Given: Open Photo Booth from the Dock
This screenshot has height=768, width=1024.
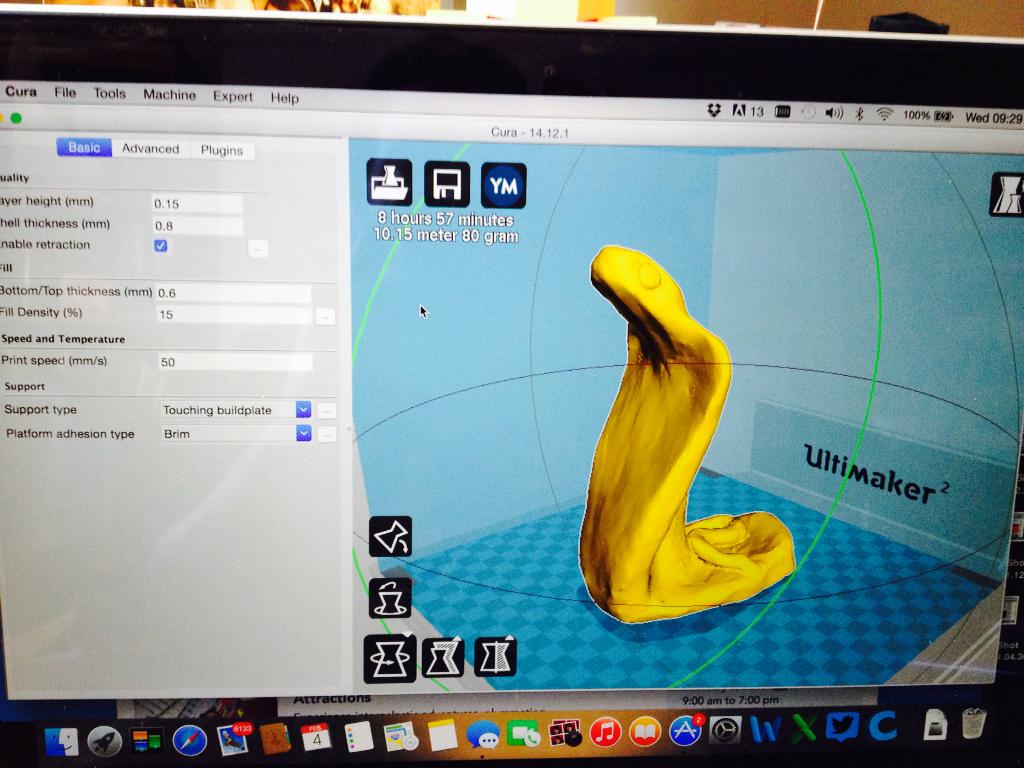Looking at the screenshot, I should click(x=564, y=733).
